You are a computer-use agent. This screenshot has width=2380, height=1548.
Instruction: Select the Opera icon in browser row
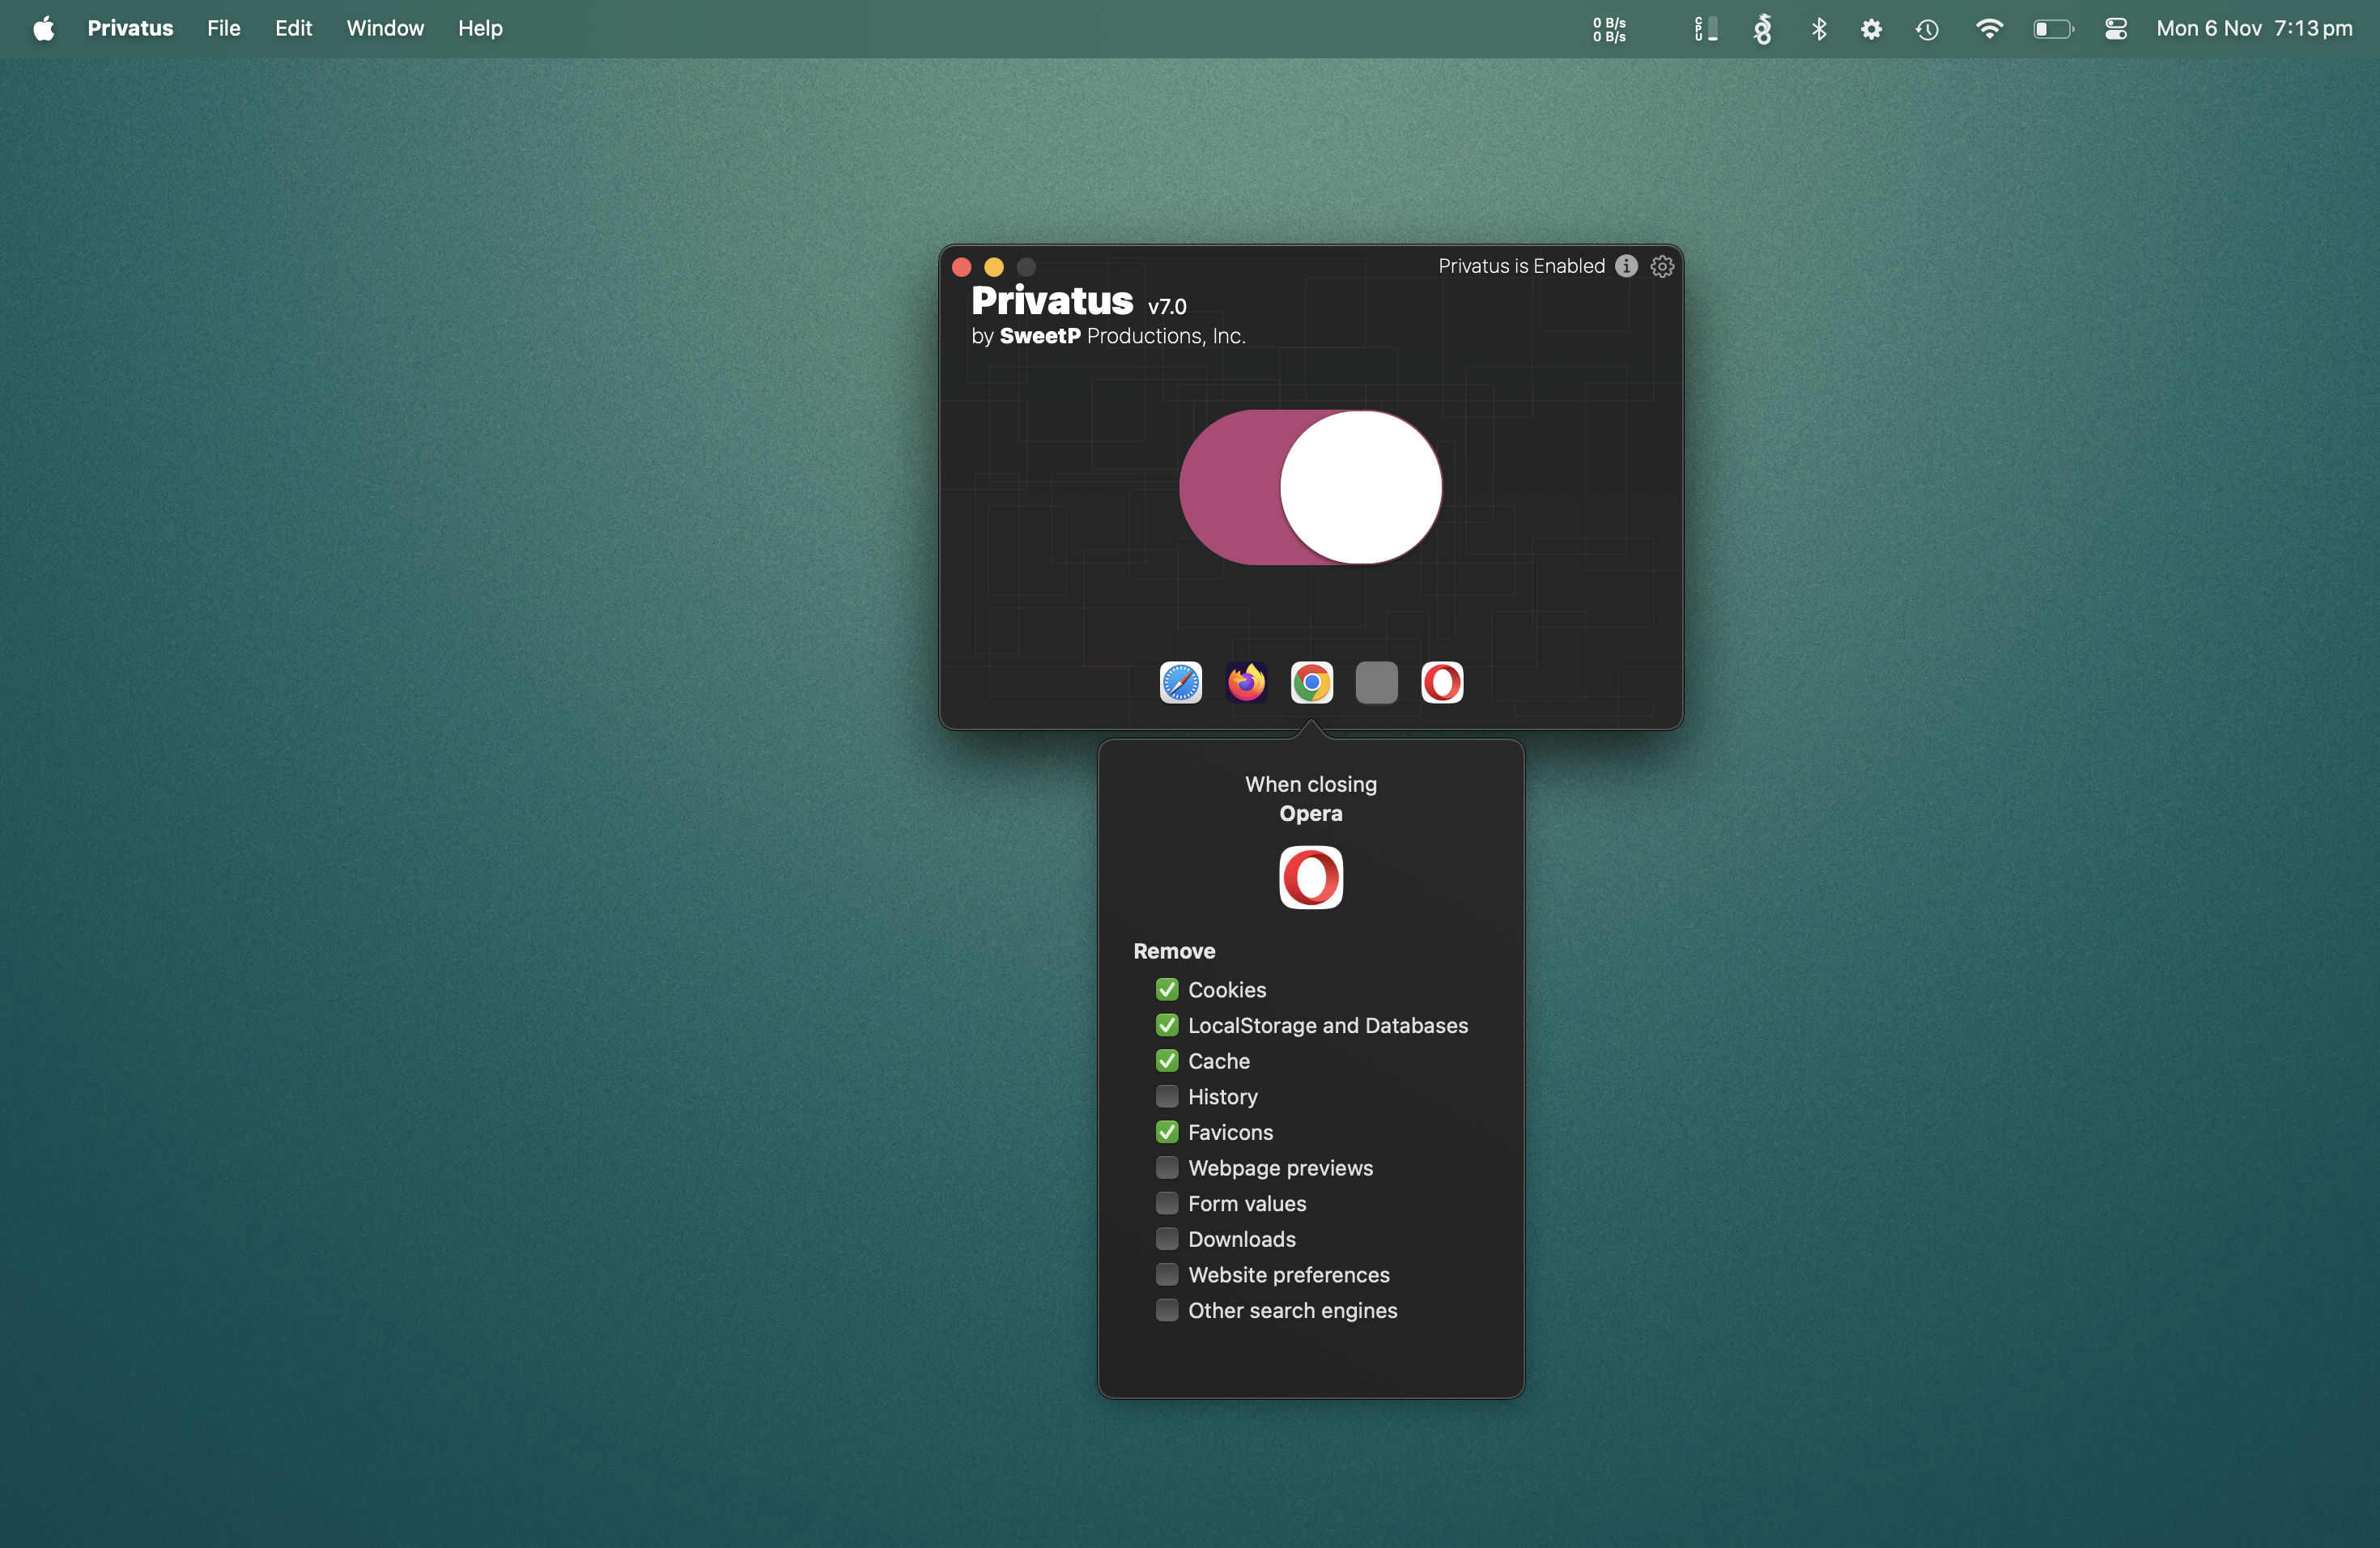point(1442,683)
